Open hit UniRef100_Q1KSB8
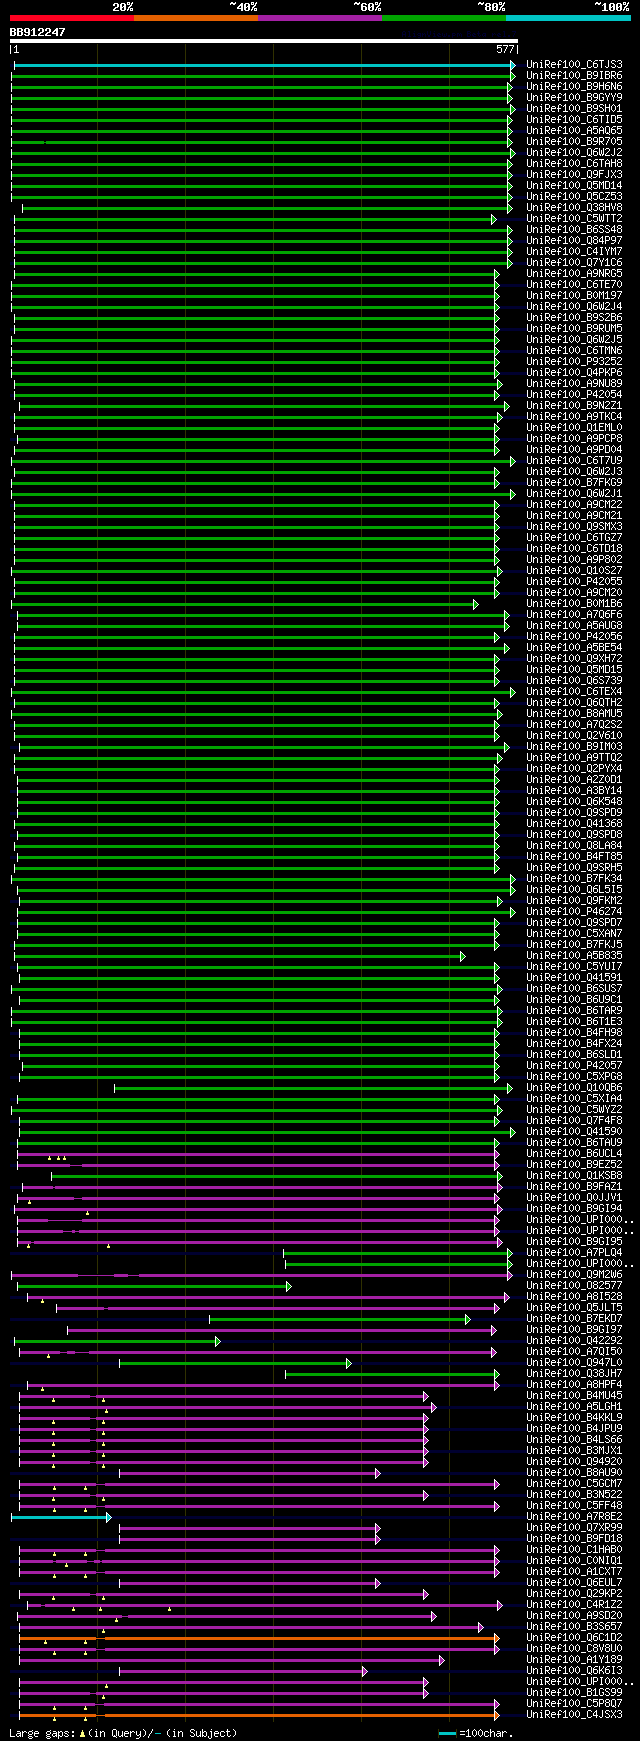Viewport: 640px width, 1741px height. point(574,1176)
